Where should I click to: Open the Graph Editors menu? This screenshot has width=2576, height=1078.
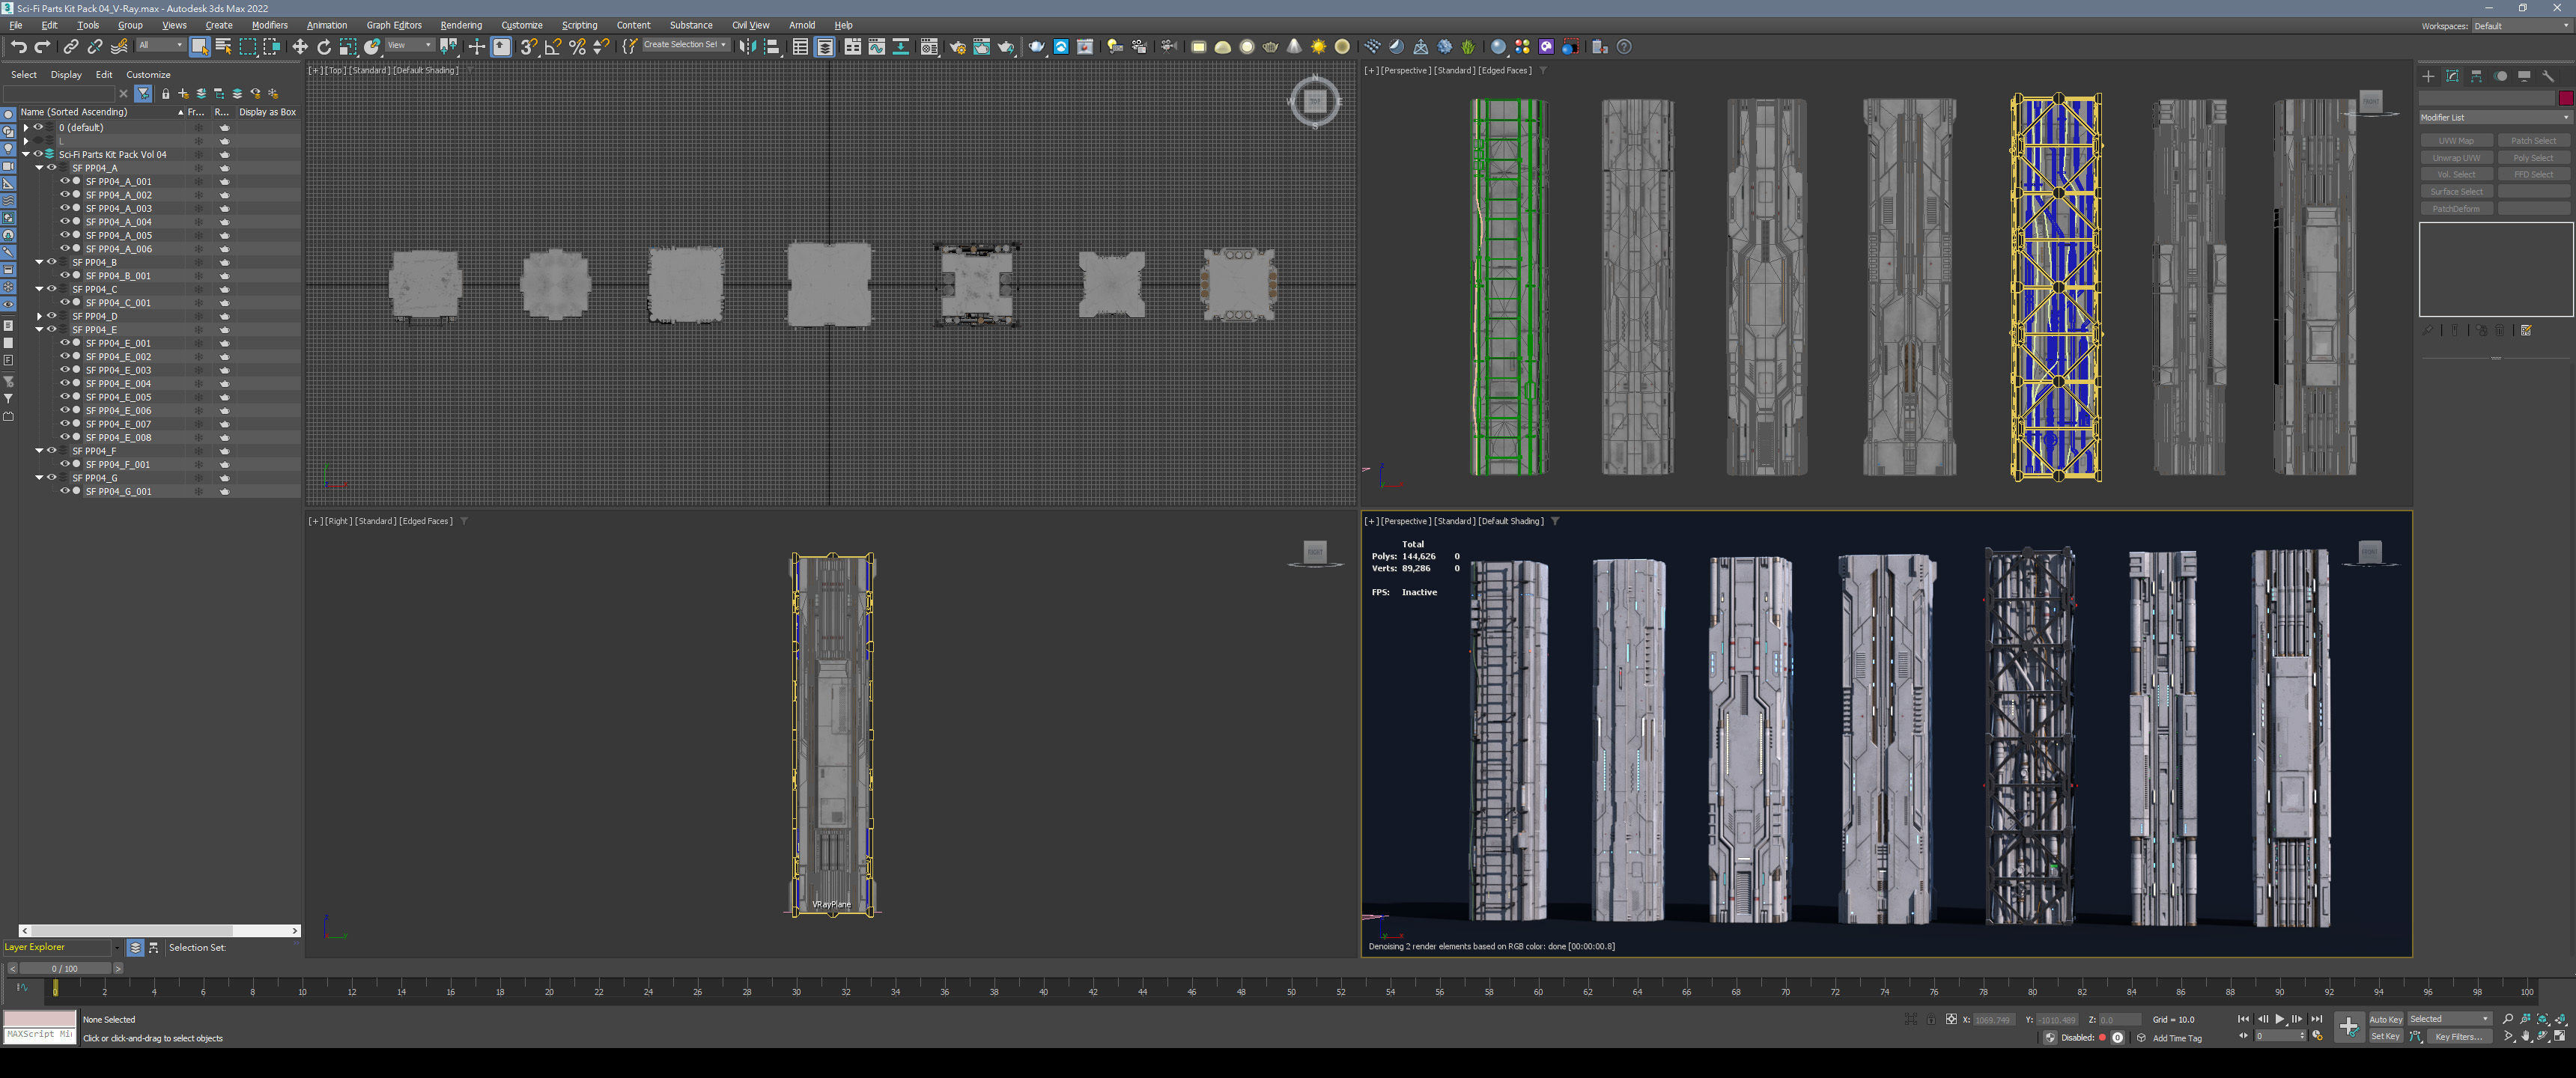[393, 25]
